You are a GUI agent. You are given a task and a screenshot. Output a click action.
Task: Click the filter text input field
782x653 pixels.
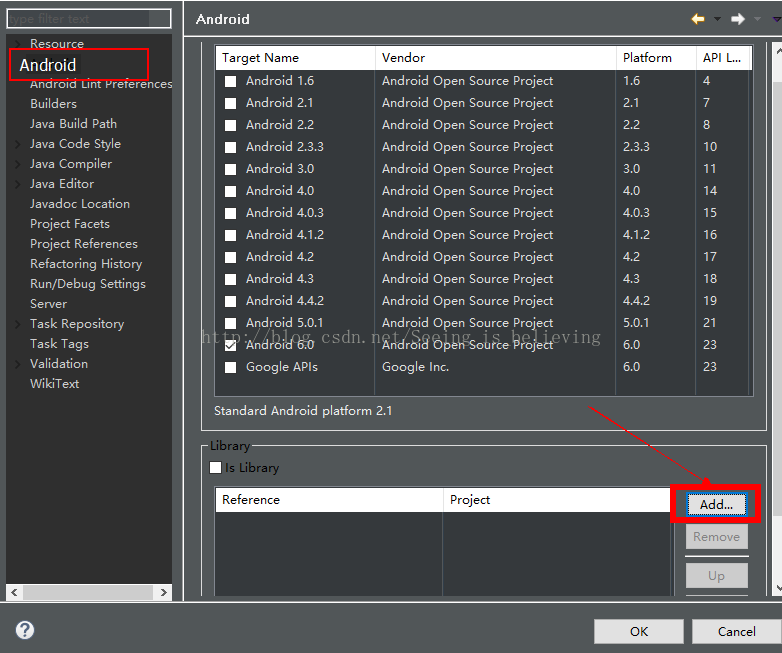click(x=89, y=19)
